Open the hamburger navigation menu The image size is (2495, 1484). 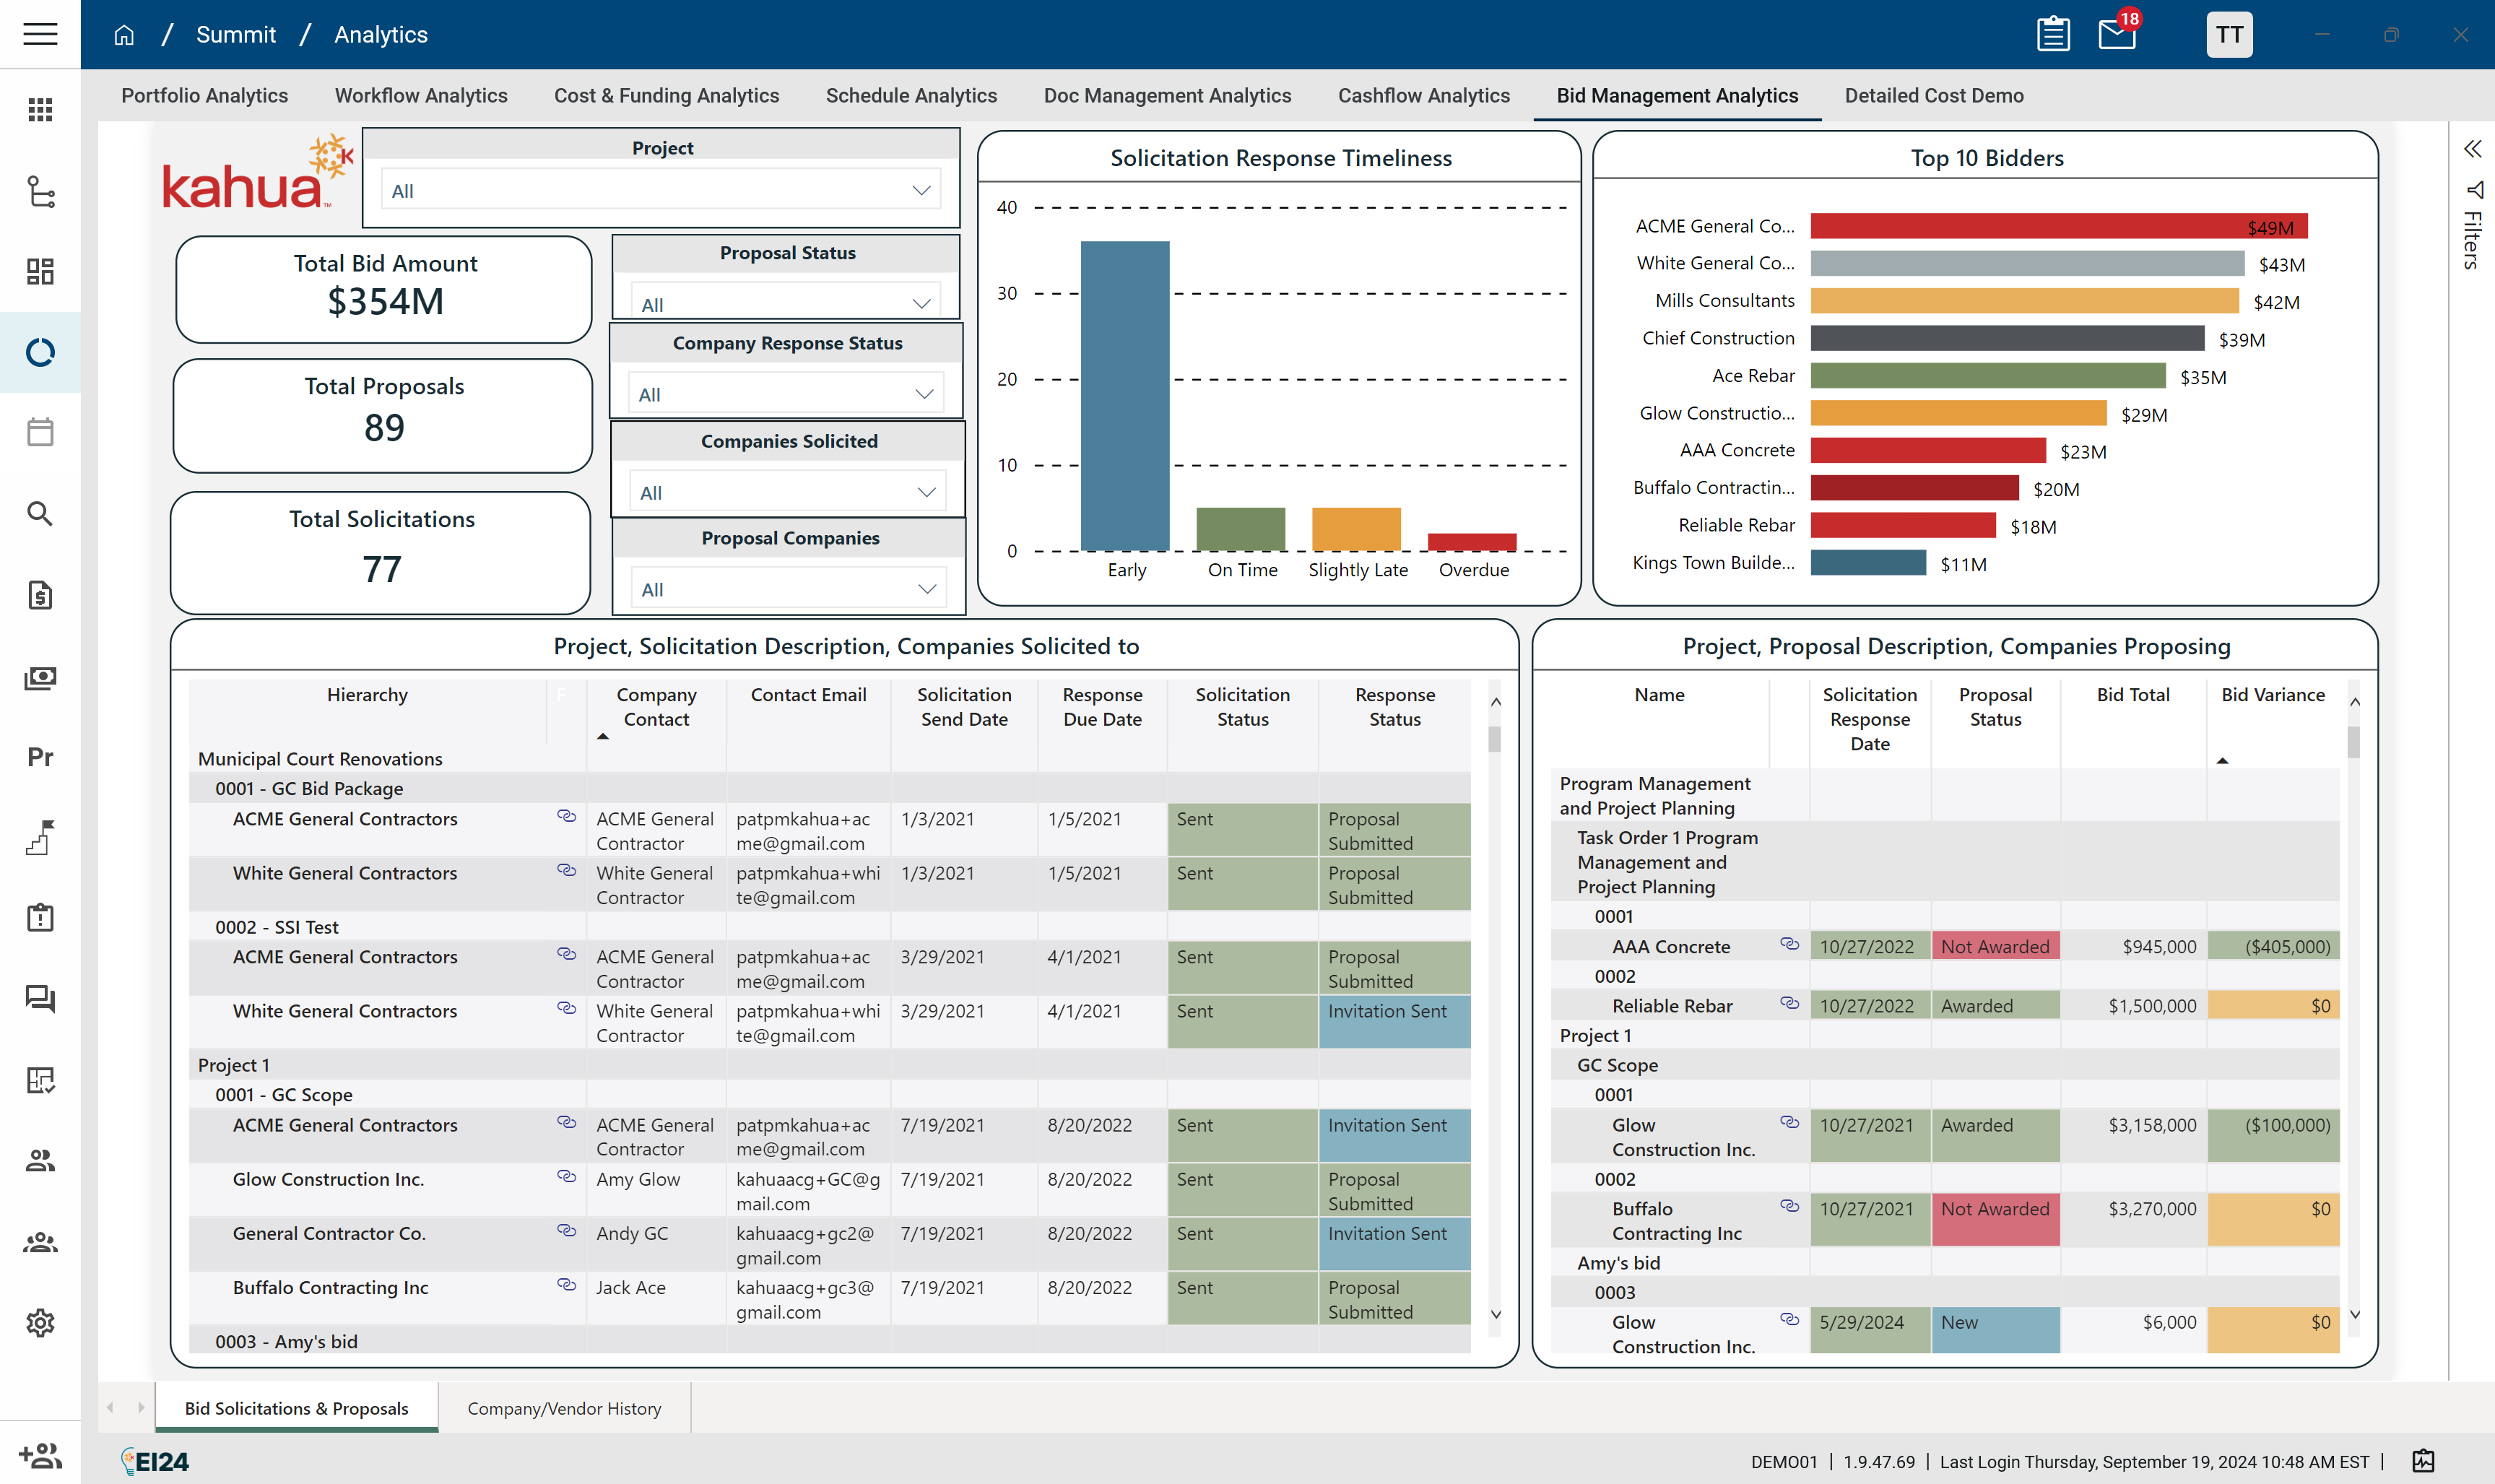pos(40,34)
